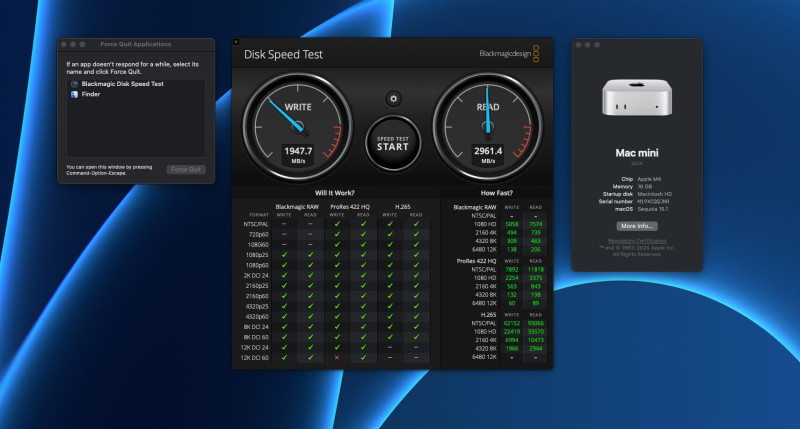Click the serial number value in About This Mac

[x=653, y=201]
